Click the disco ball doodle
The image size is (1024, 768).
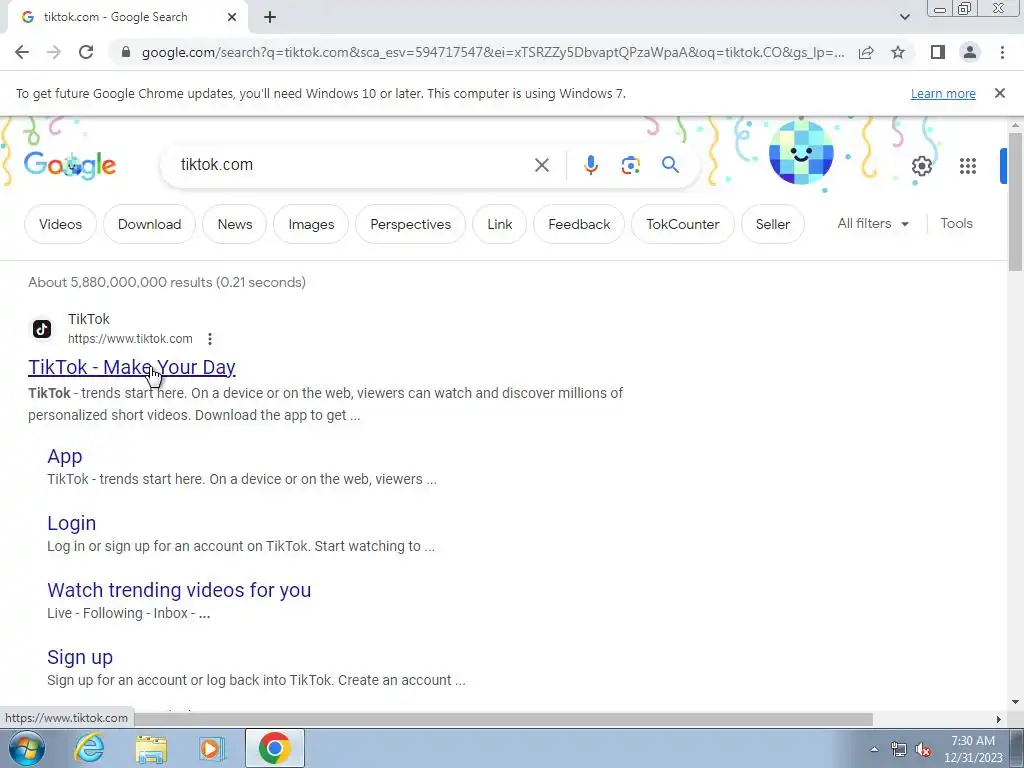(x=801, y=153)
